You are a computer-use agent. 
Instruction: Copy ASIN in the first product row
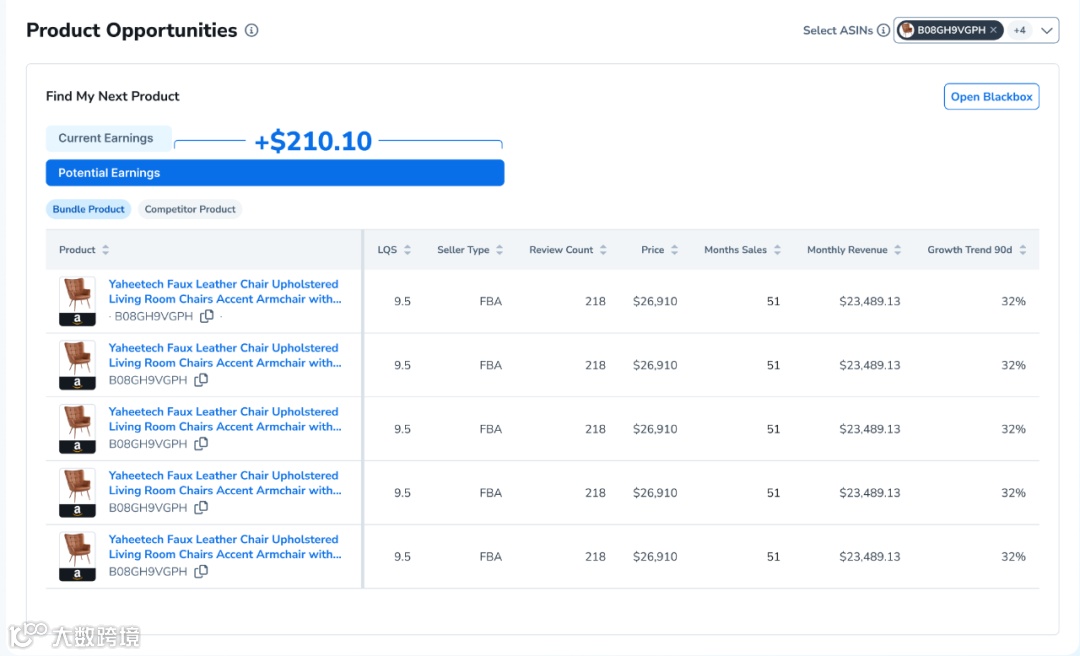pos(207,316)
